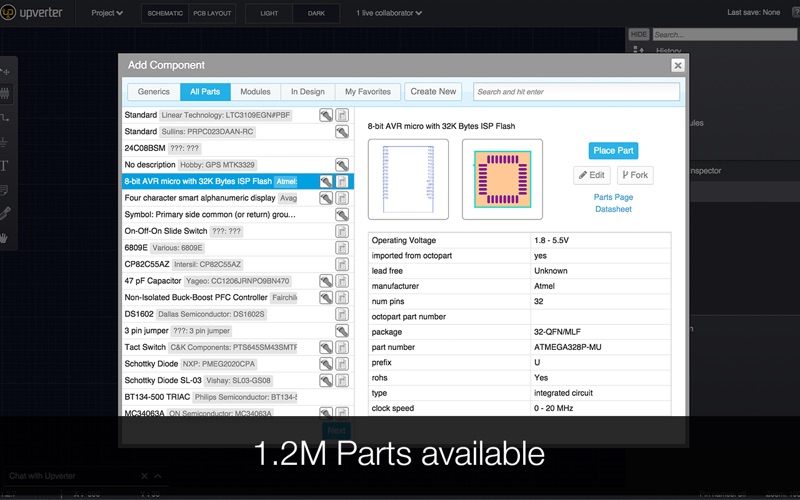Fork the selected part

pos(635,175)
